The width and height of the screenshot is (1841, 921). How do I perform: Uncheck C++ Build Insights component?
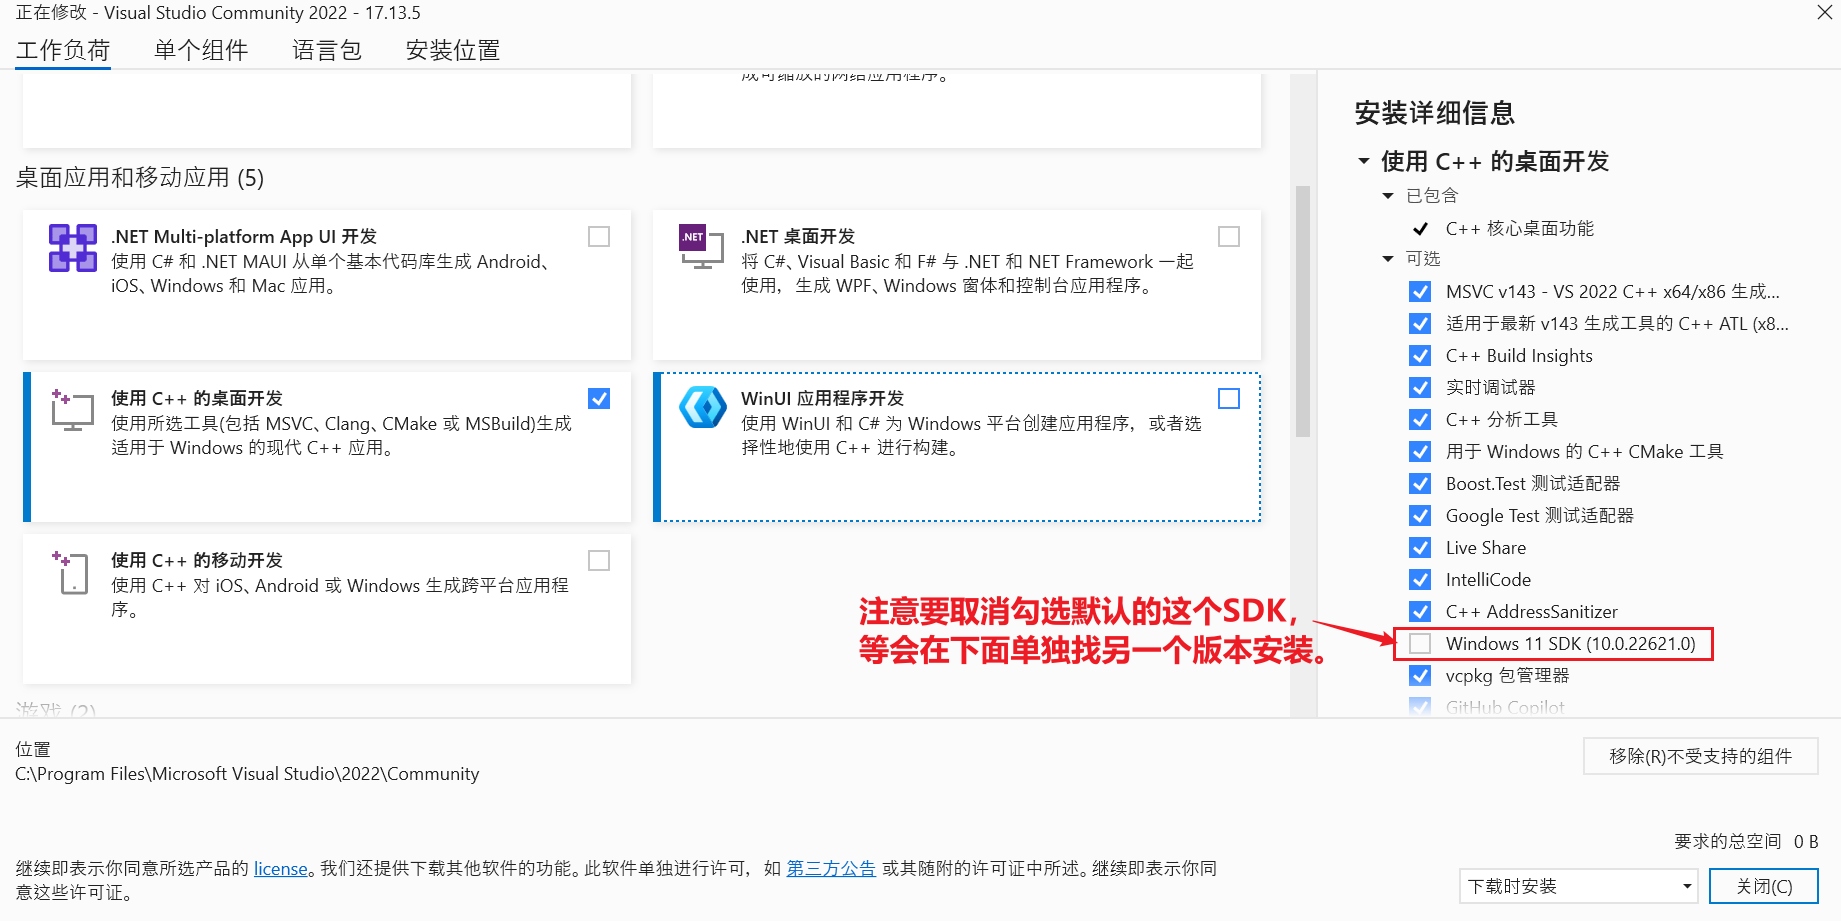(x=1420, y=356)
